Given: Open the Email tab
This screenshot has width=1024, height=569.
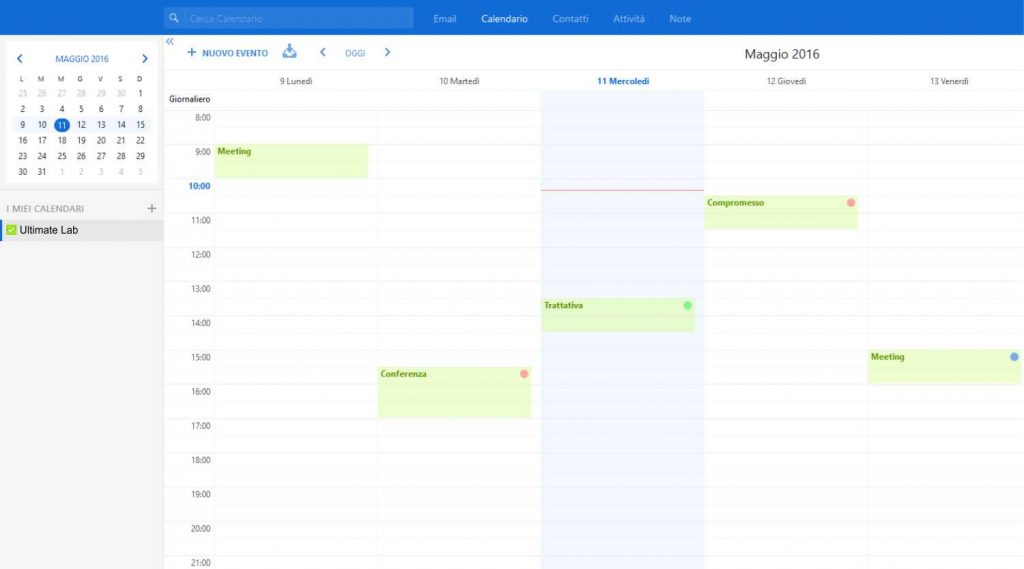Looking at the screenshot, I should [445, 19].
